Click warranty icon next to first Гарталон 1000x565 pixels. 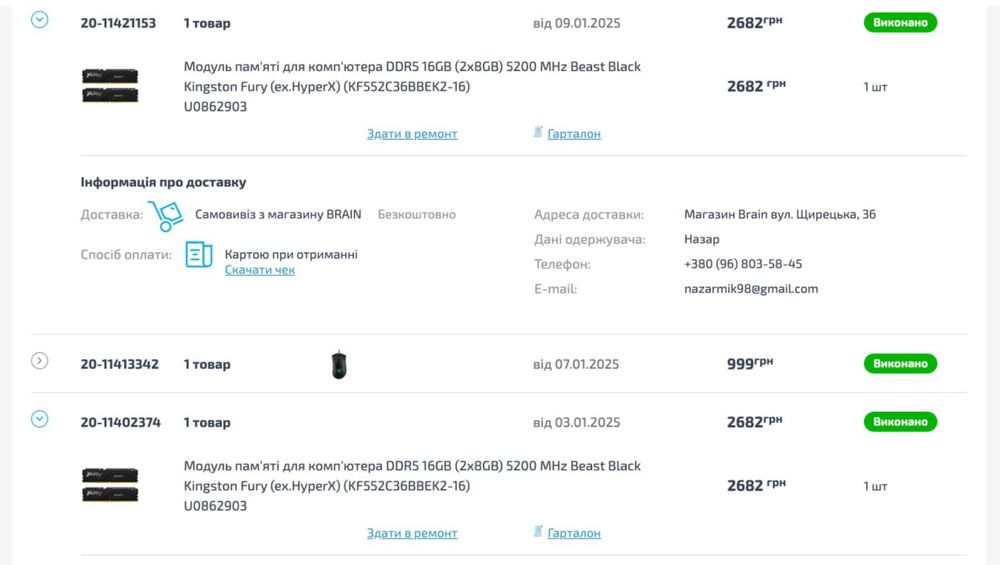(538, 132)
